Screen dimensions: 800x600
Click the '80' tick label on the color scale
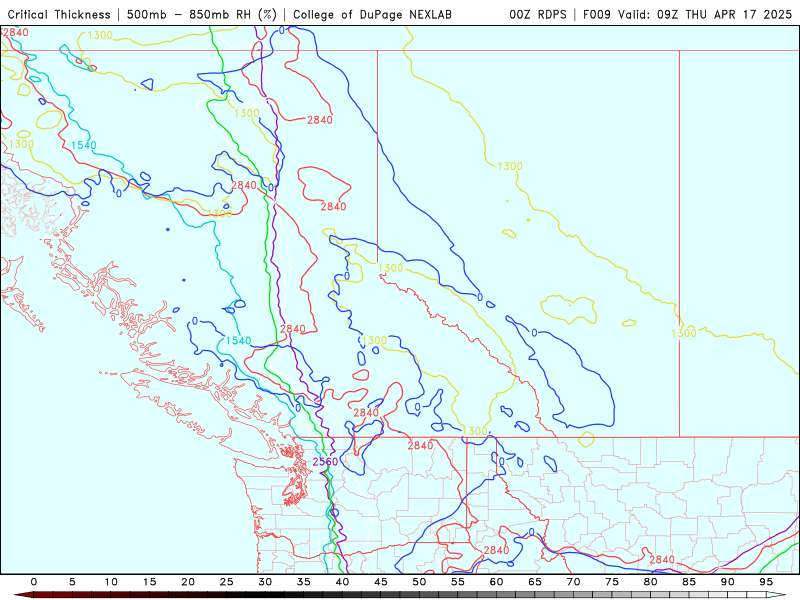click(x=651, y=582)
